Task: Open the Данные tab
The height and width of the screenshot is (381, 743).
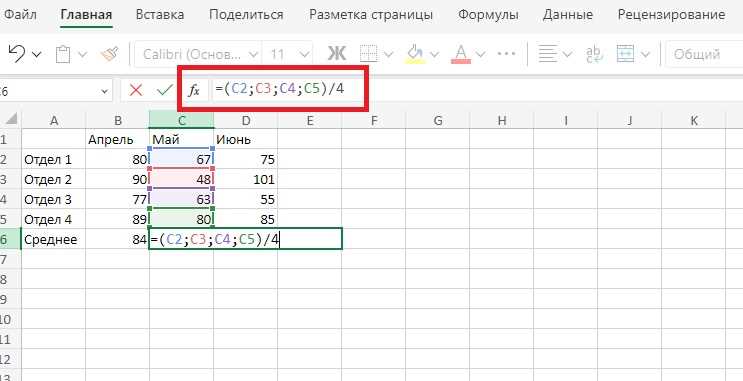Action: [568, 15]
